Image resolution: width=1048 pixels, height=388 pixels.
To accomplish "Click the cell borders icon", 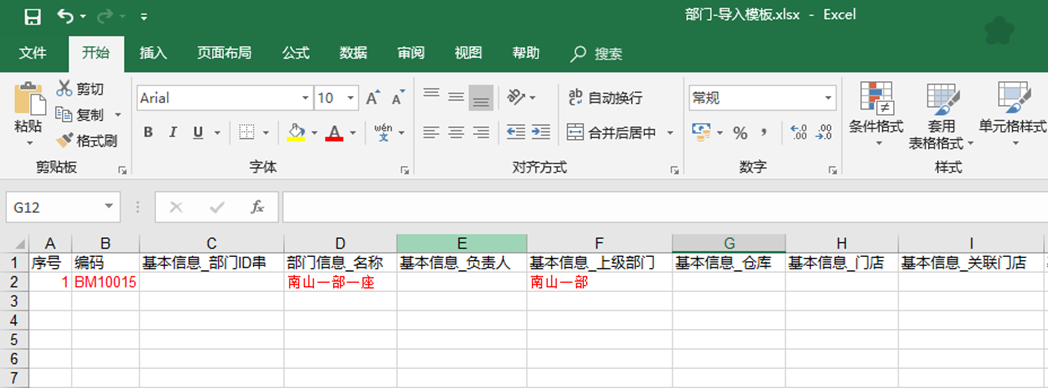I will (x=247, y=132).
